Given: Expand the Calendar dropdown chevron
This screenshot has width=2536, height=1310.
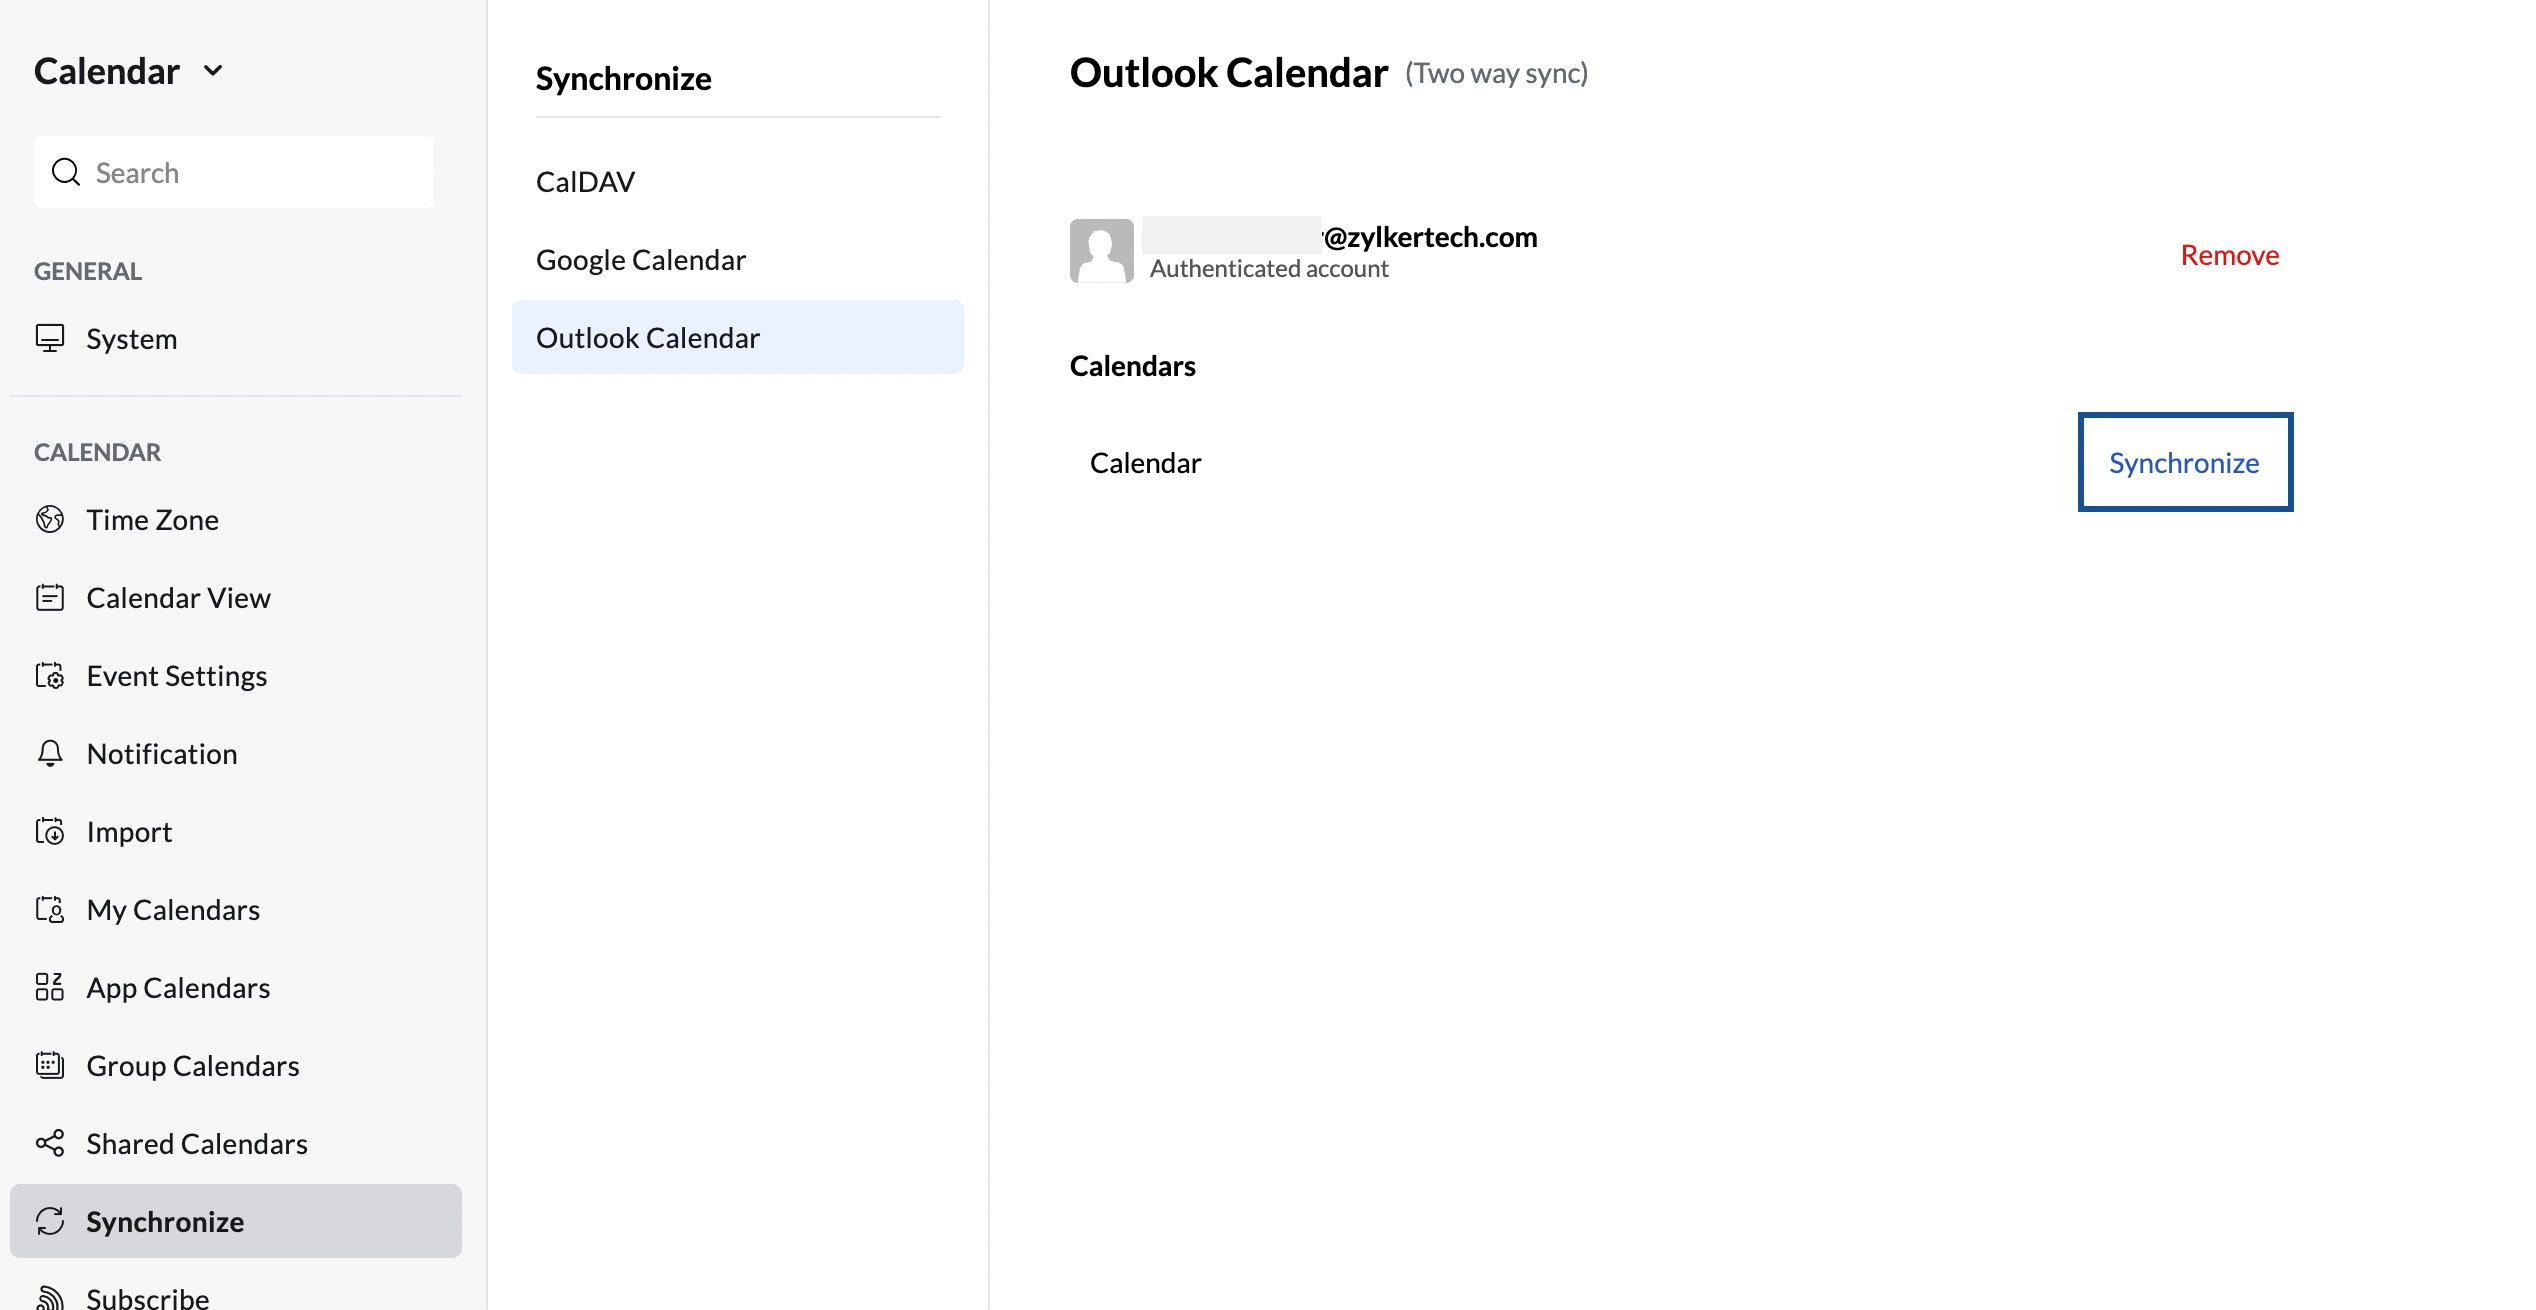Looking at the screenshot, I should click(213, 71).
